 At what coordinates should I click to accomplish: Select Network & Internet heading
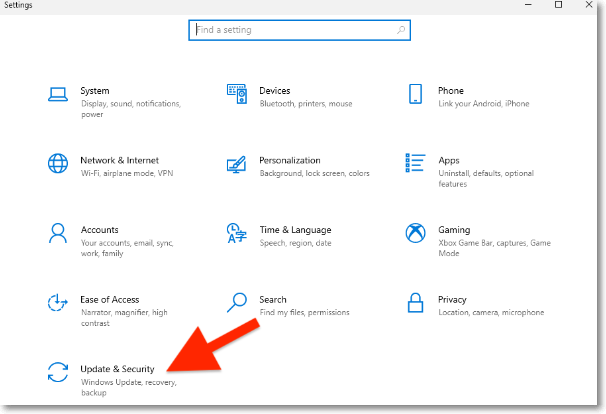(119, 160)
